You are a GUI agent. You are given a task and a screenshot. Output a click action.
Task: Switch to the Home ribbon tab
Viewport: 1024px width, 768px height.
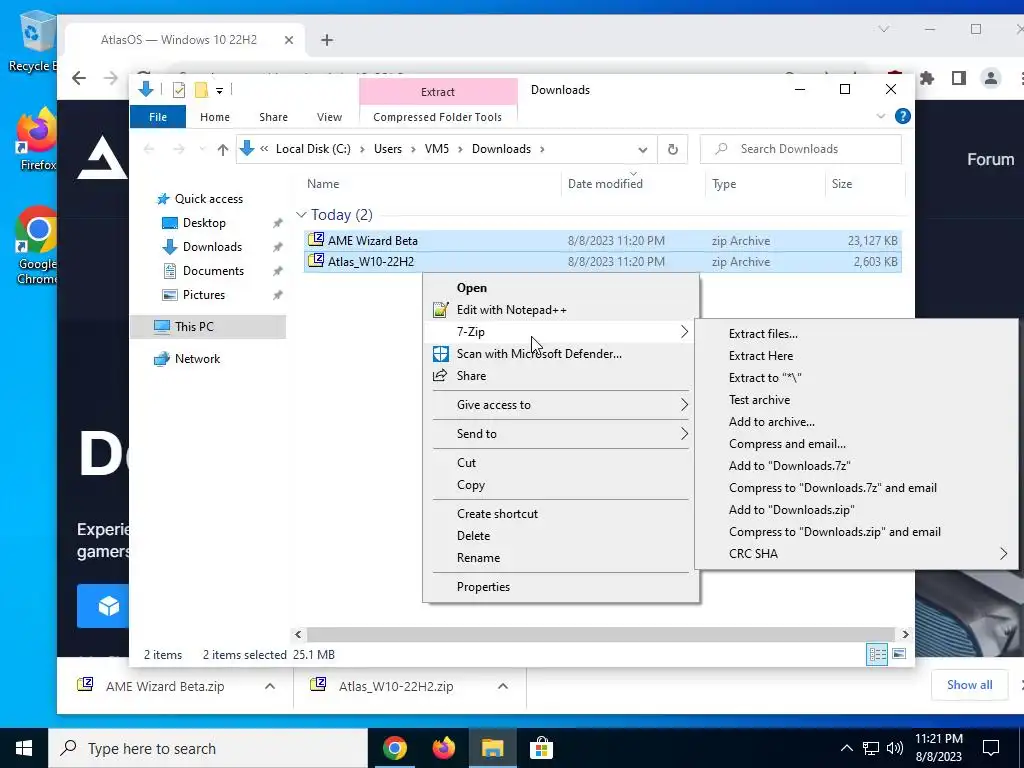(x=215, y=117)
